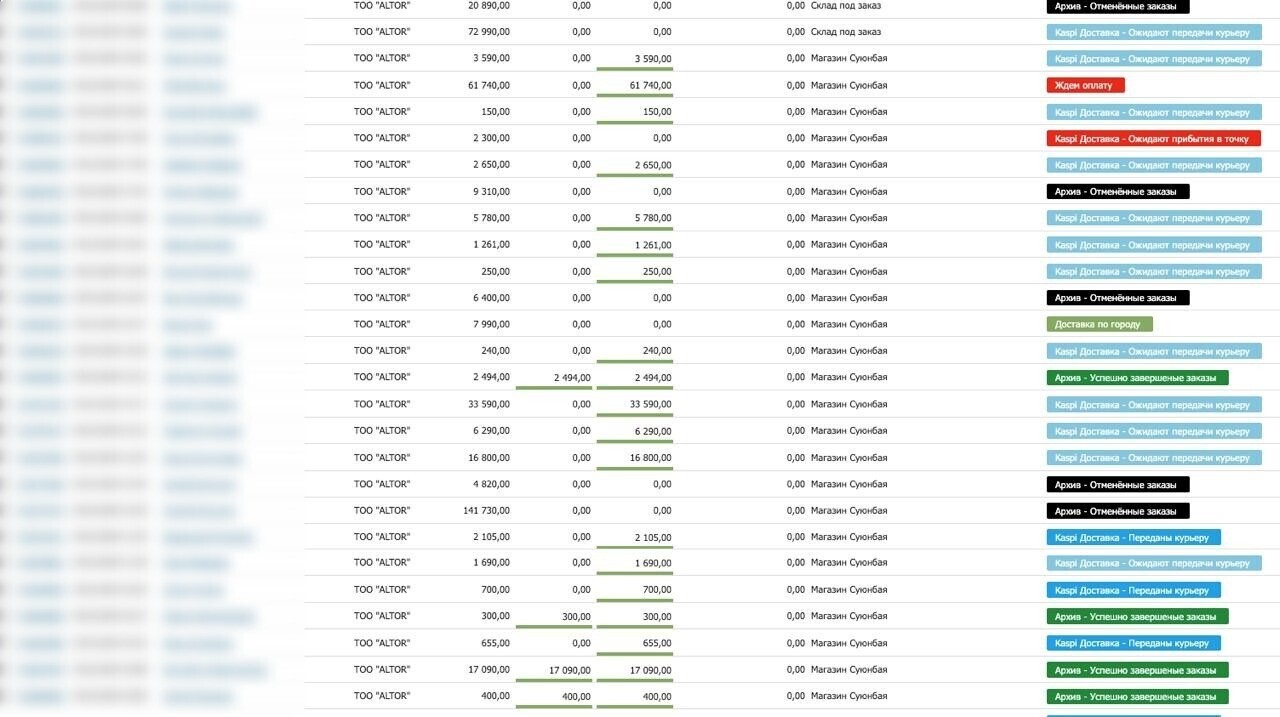This screenshot has height=717, width=1280.
Task: Click the "Переданы курьеру" badge in the 655,00 row
Action: click(1133, 643)
